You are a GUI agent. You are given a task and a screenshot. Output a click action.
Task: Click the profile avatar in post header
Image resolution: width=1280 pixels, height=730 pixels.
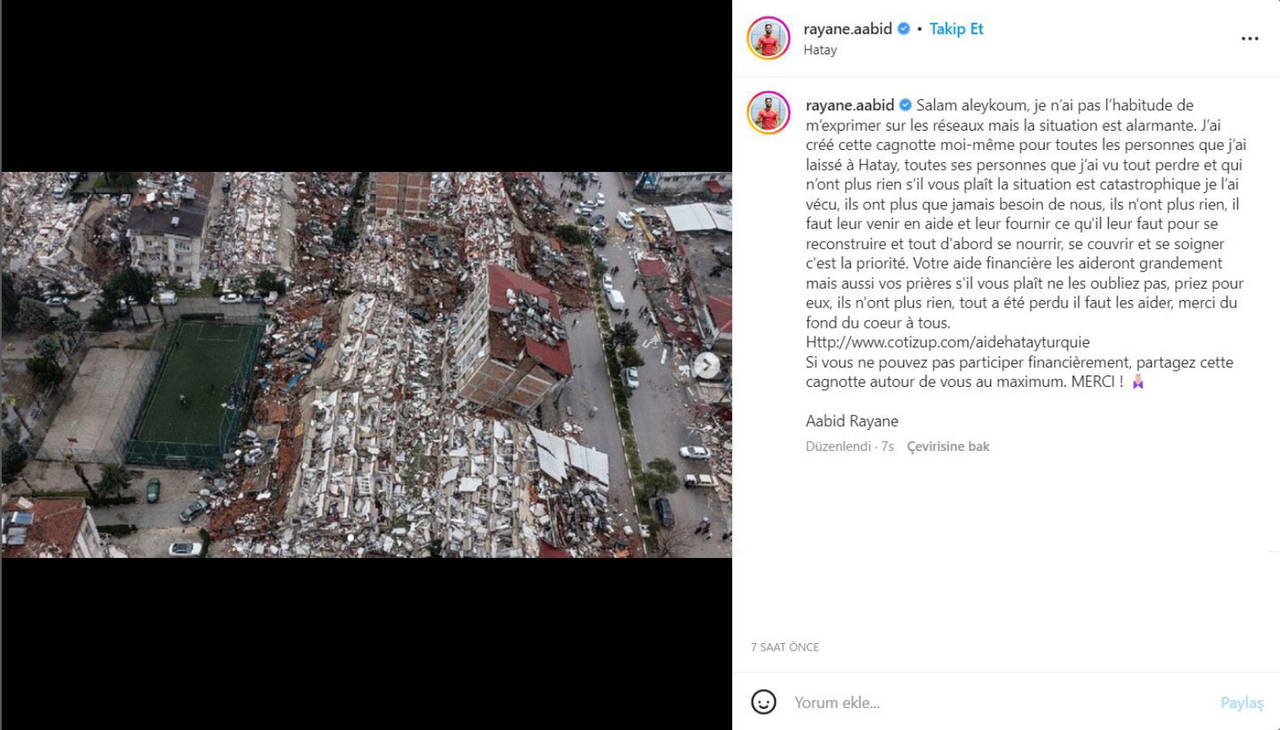click(x=768, y=38)
